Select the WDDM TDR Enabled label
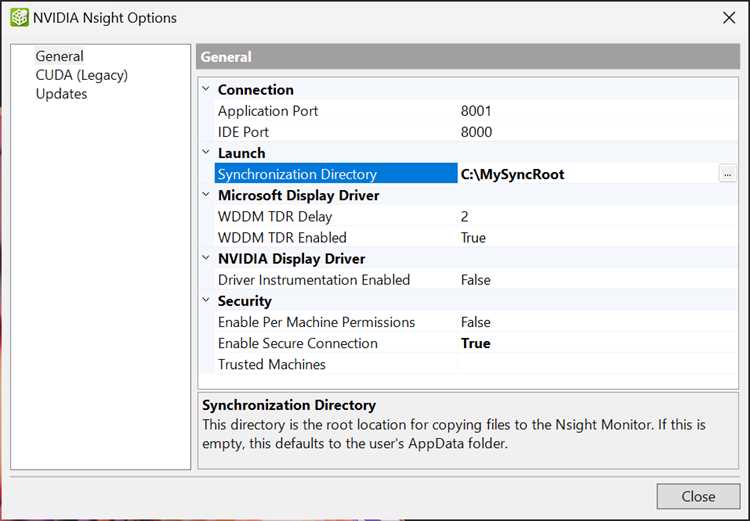Viewport: 750px width, 521px height. click(282, 238)
